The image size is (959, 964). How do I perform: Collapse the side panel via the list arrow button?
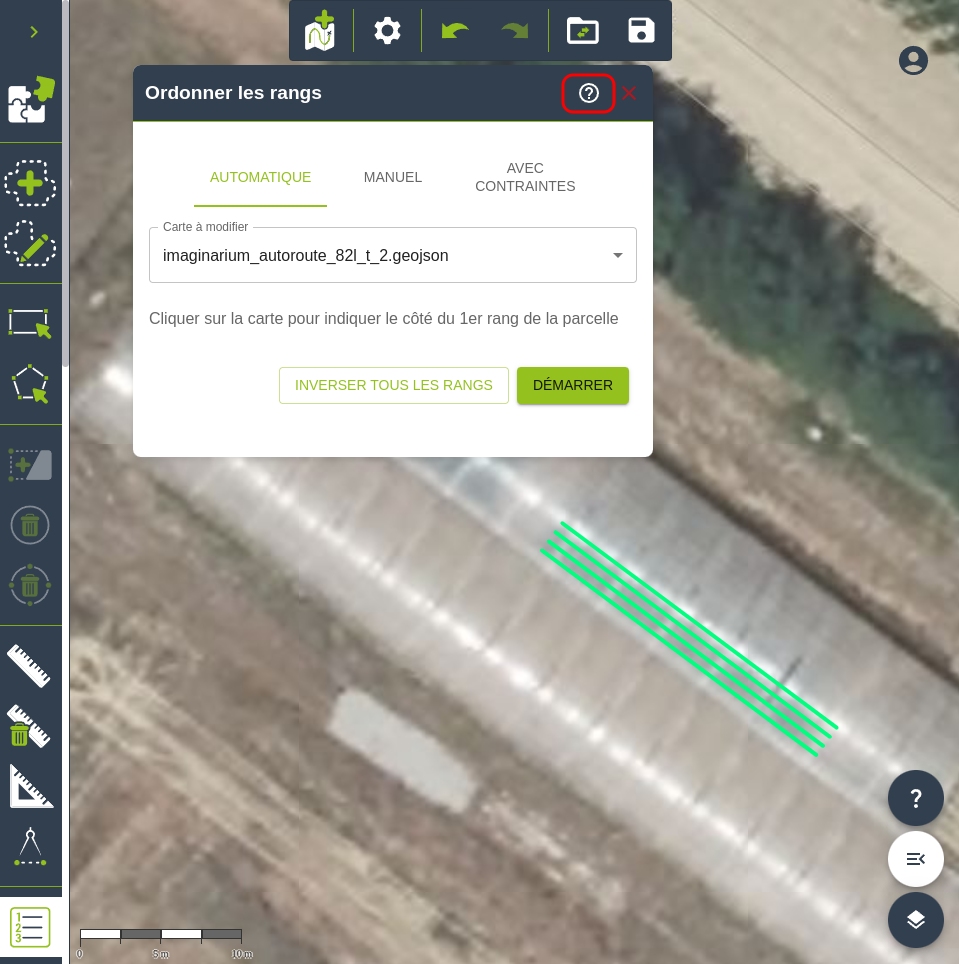tap(915, 859)
